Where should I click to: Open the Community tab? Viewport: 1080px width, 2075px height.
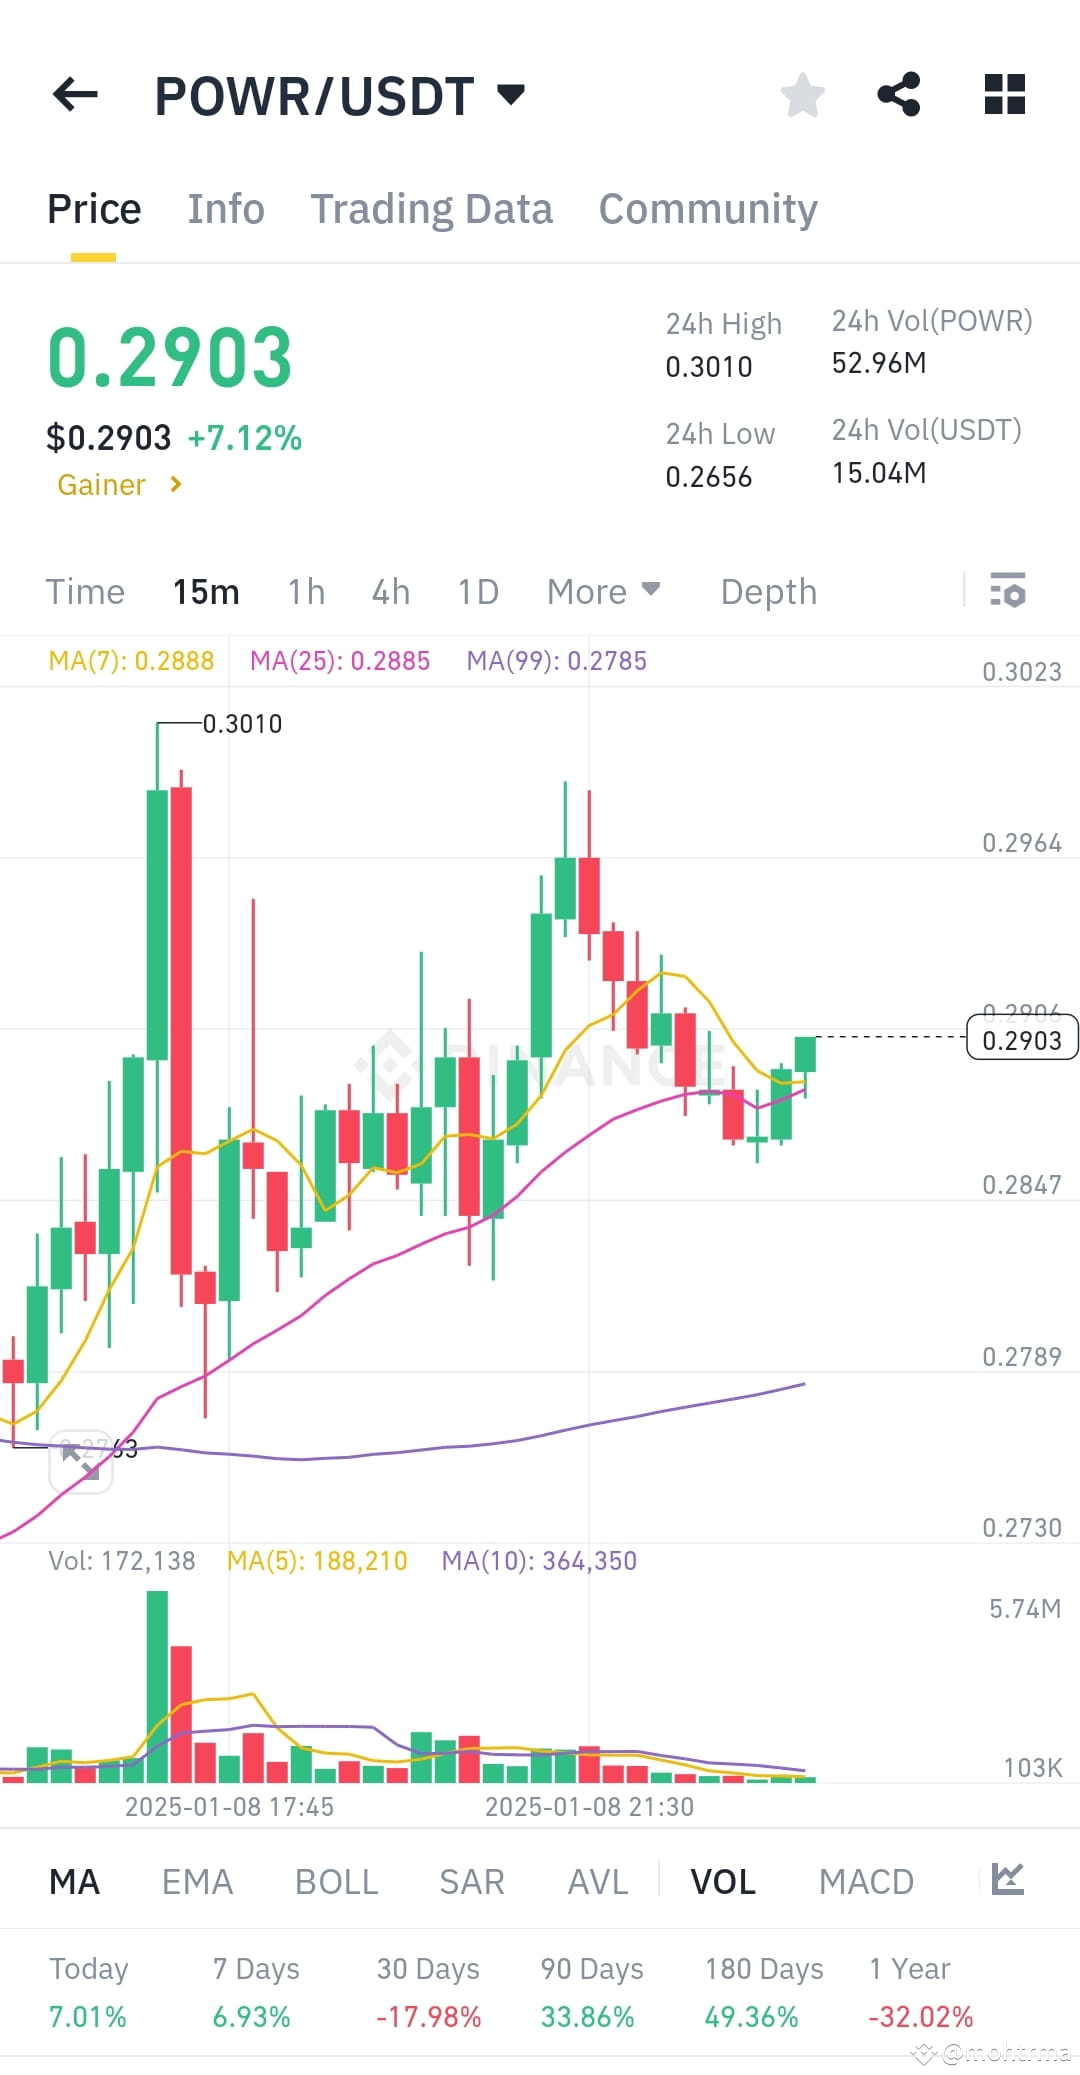[707, 208]
